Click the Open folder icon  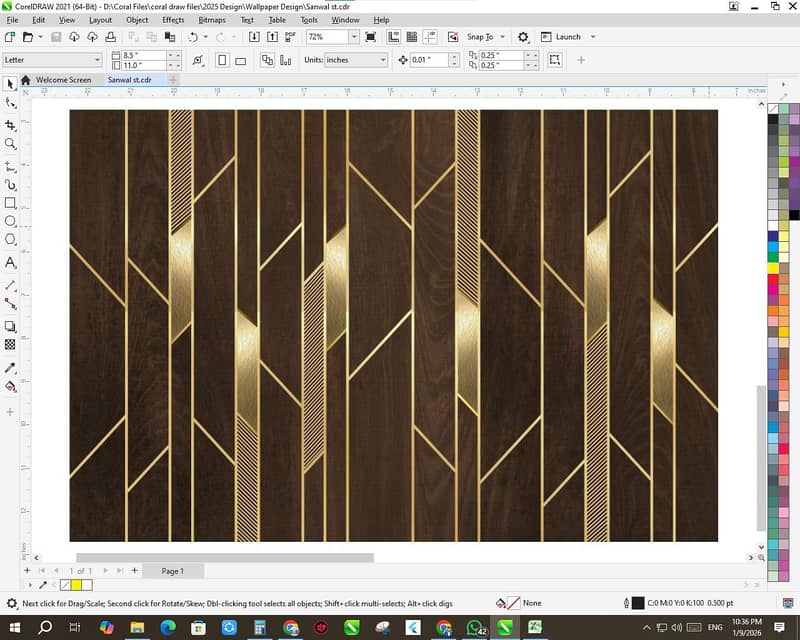pos(28,37)
